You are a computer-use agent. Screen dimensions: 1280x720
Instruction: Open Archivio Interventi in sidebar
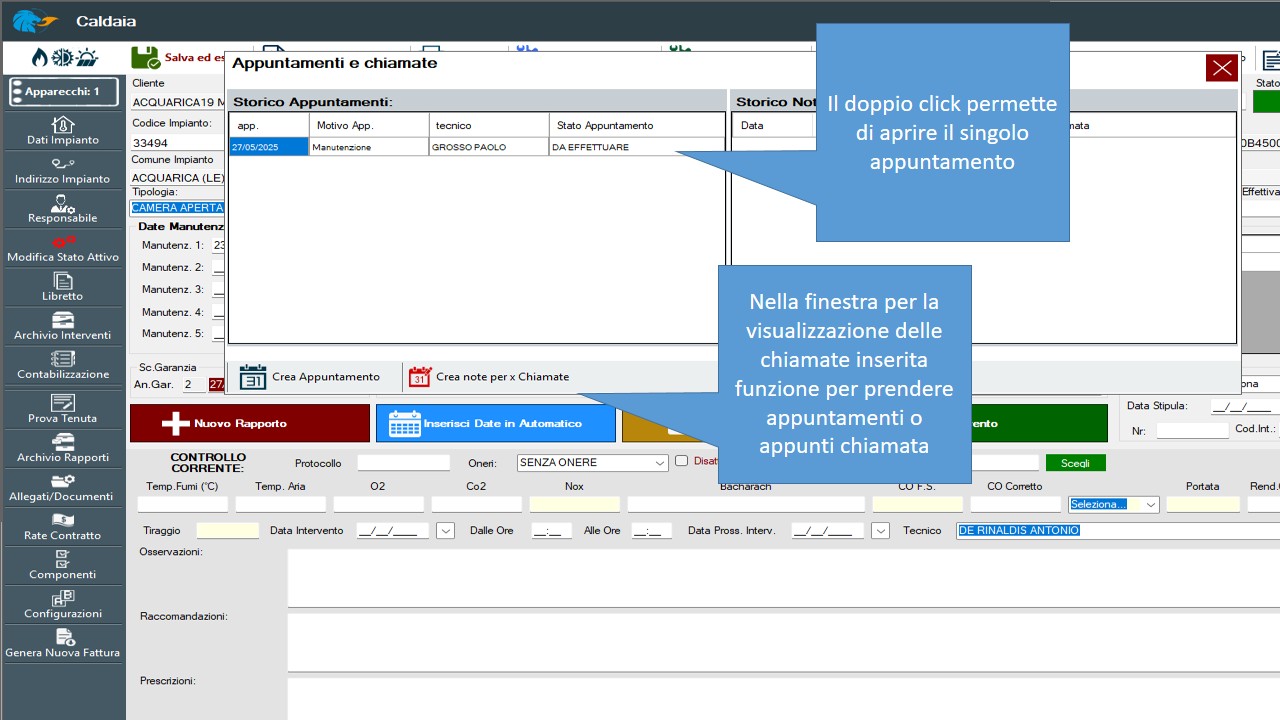tap(63, 326)
